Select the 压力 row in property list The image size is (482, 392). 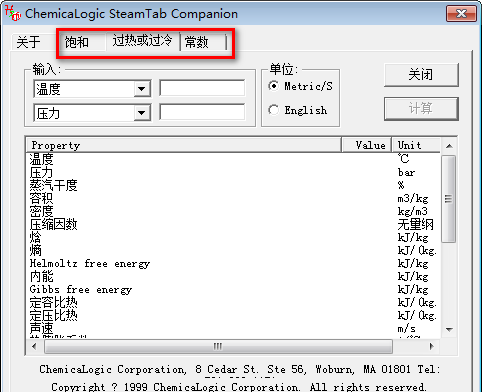click(x=233, y=172)
